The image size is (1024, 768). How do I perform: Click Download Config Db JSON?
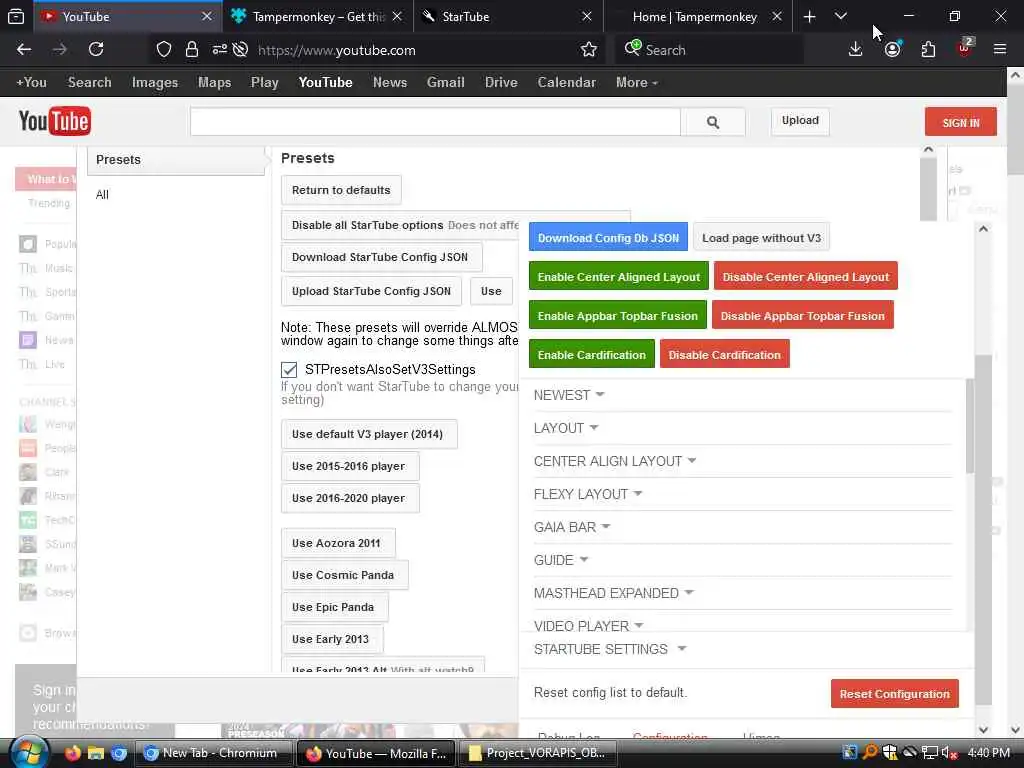point(608,238)
